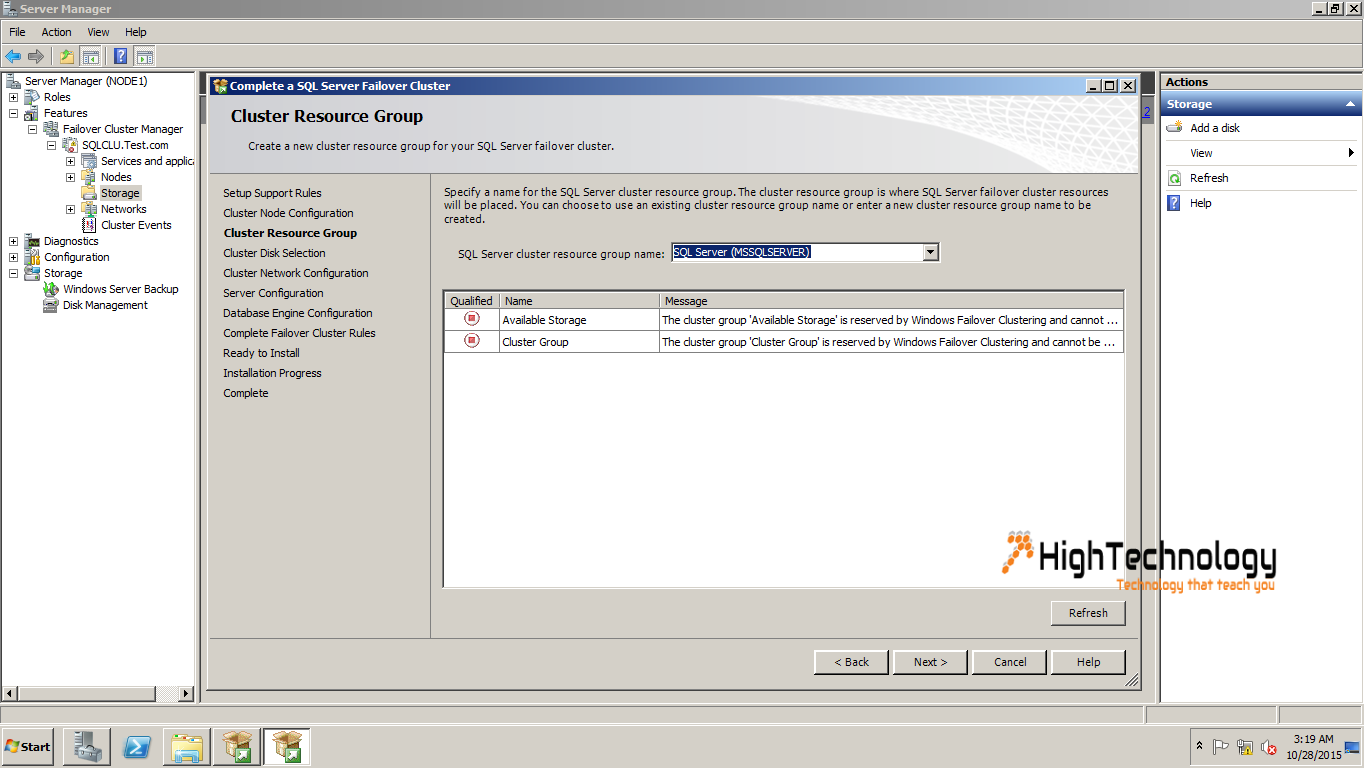This screenshot has width=1364, height=768.
Task: Open Server Manager taskbar icon
Action: coord(87,747)
